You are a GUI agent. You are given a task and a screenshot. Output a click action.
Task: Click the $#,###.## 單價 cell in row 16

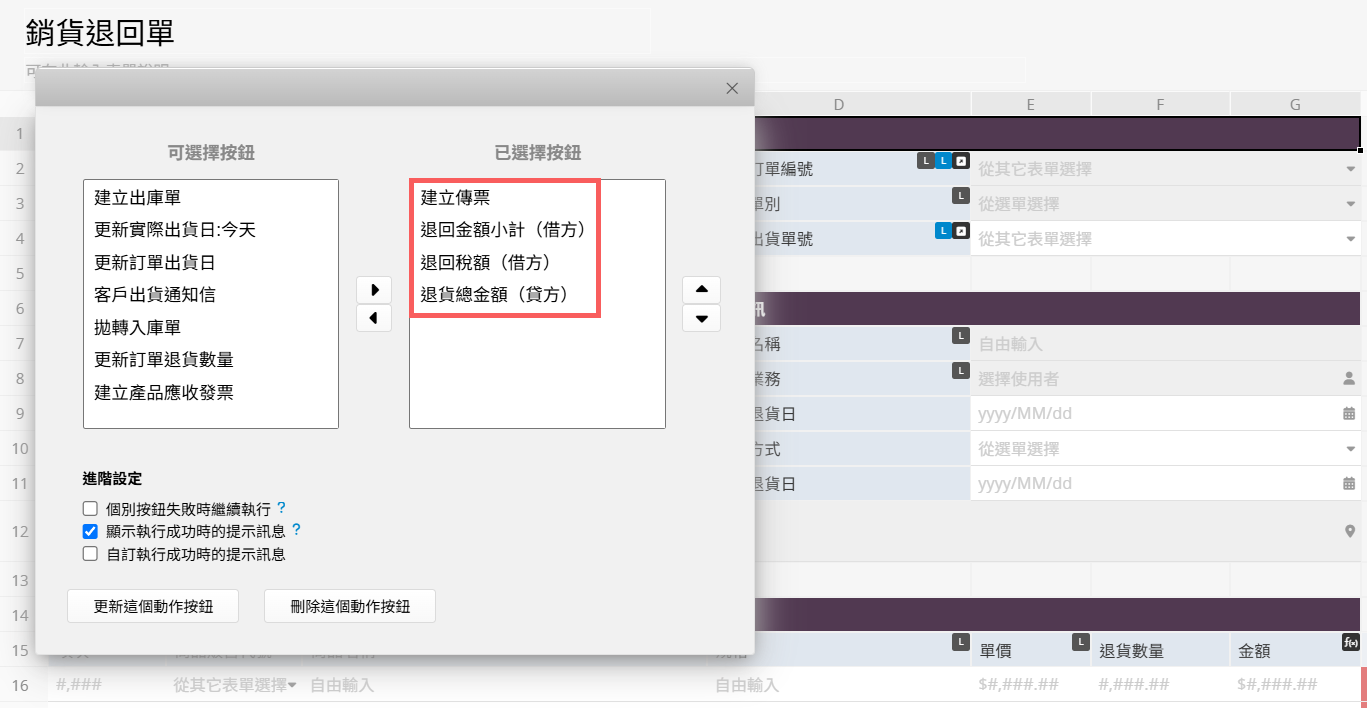pyautogui.click(x=1031, y=685)
